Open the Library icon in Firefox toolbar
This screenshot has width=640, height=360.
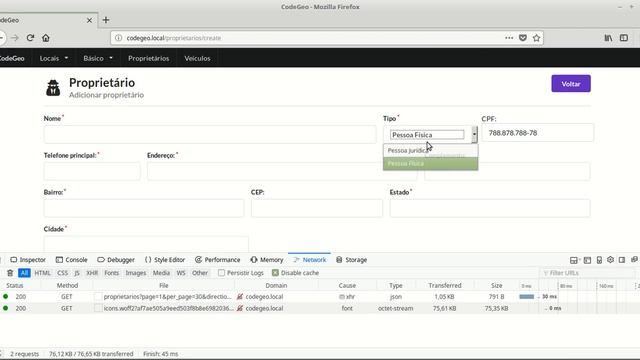tap(608, 38)
